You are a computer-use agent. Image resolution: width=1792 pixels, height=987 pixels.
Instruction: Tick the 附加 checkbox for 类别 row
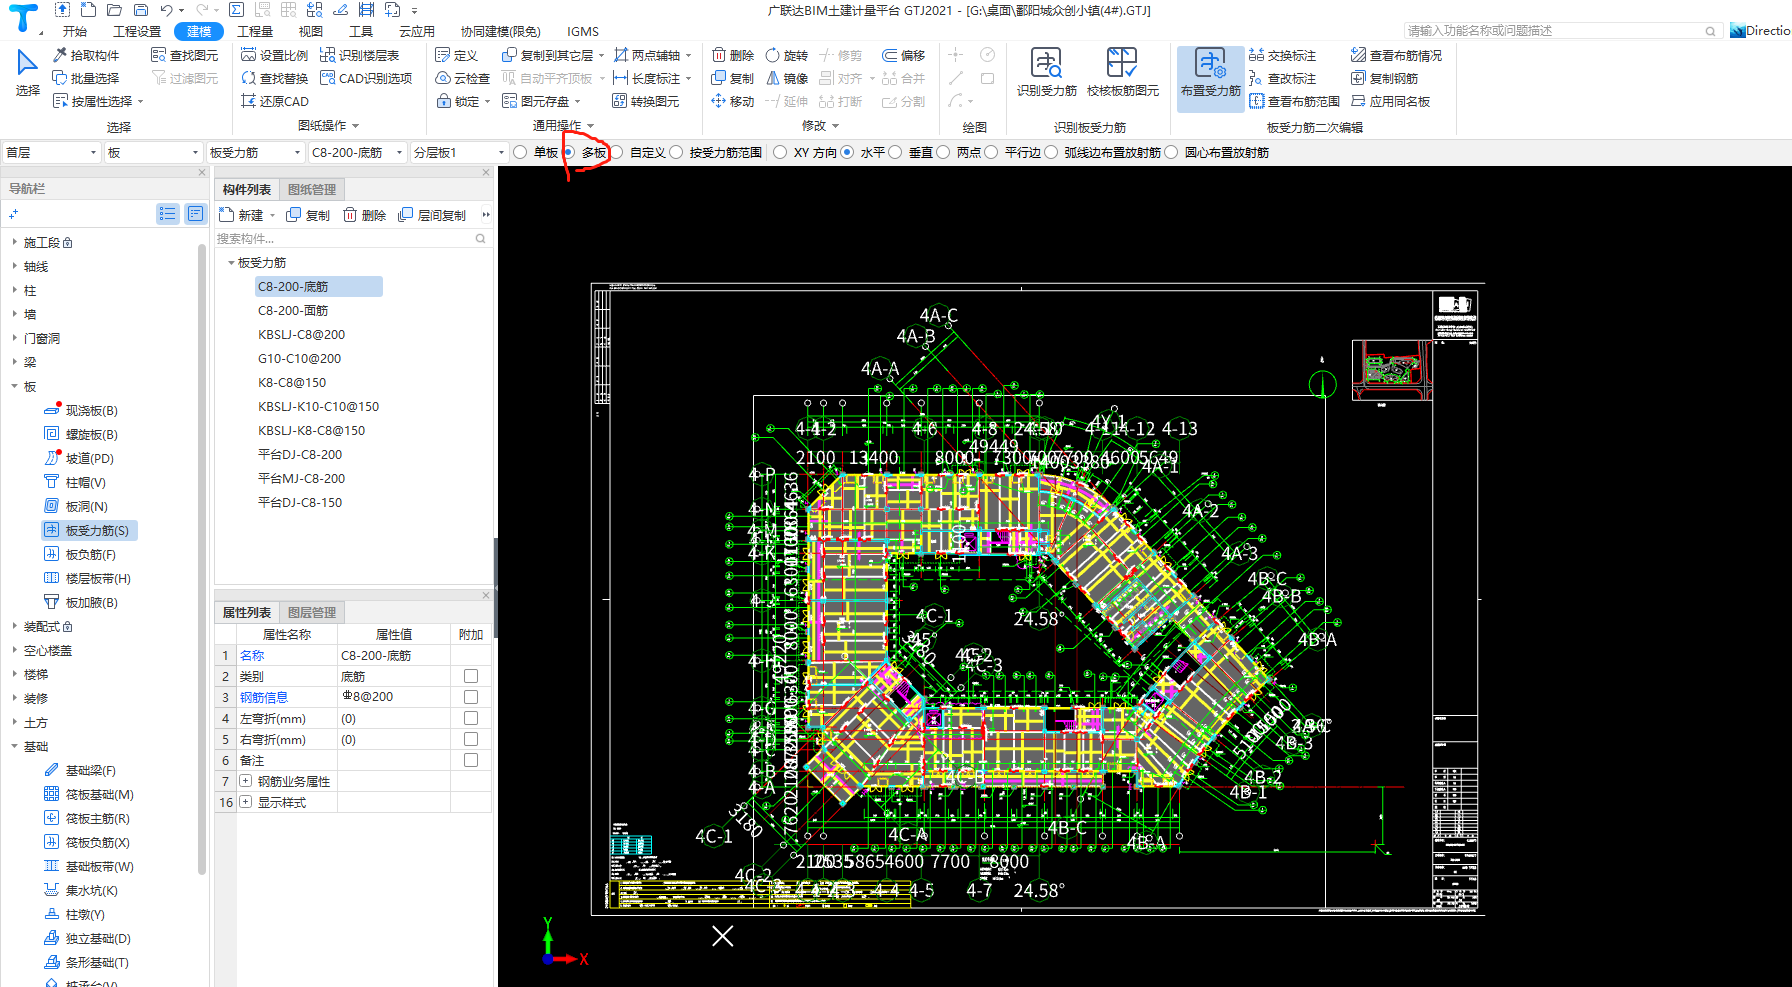471,676
